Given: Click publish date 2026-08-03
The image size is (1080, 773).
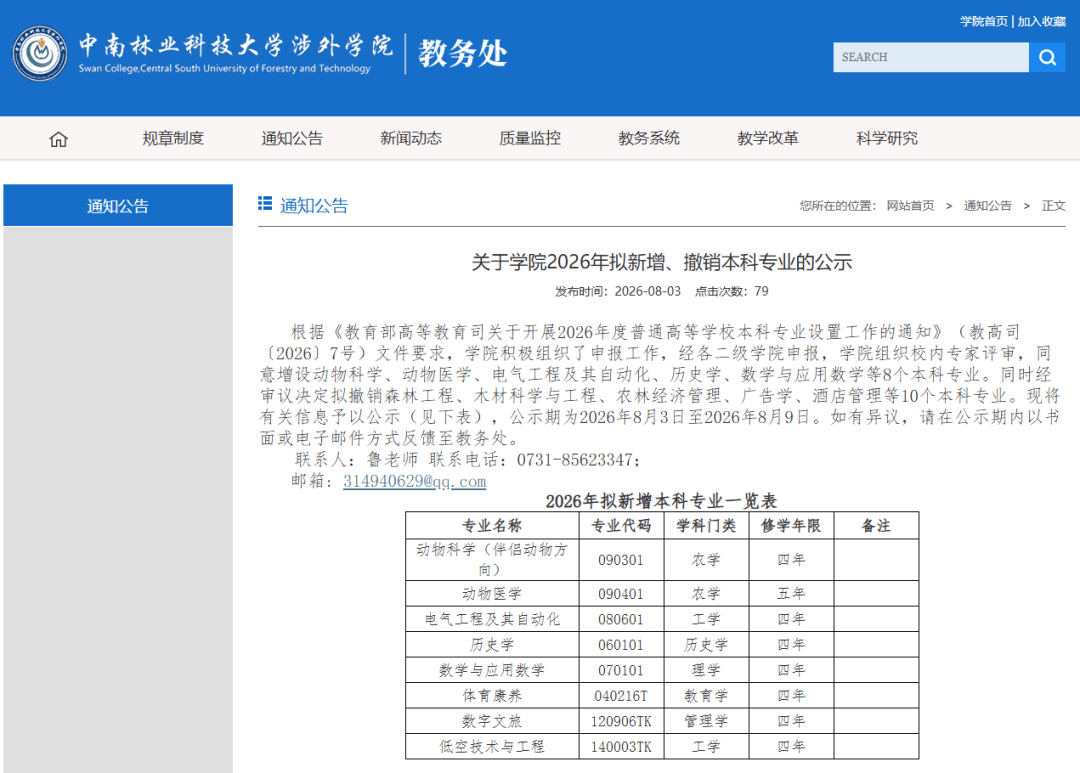Looking at the screenshot, I should (x=647, y=291).
